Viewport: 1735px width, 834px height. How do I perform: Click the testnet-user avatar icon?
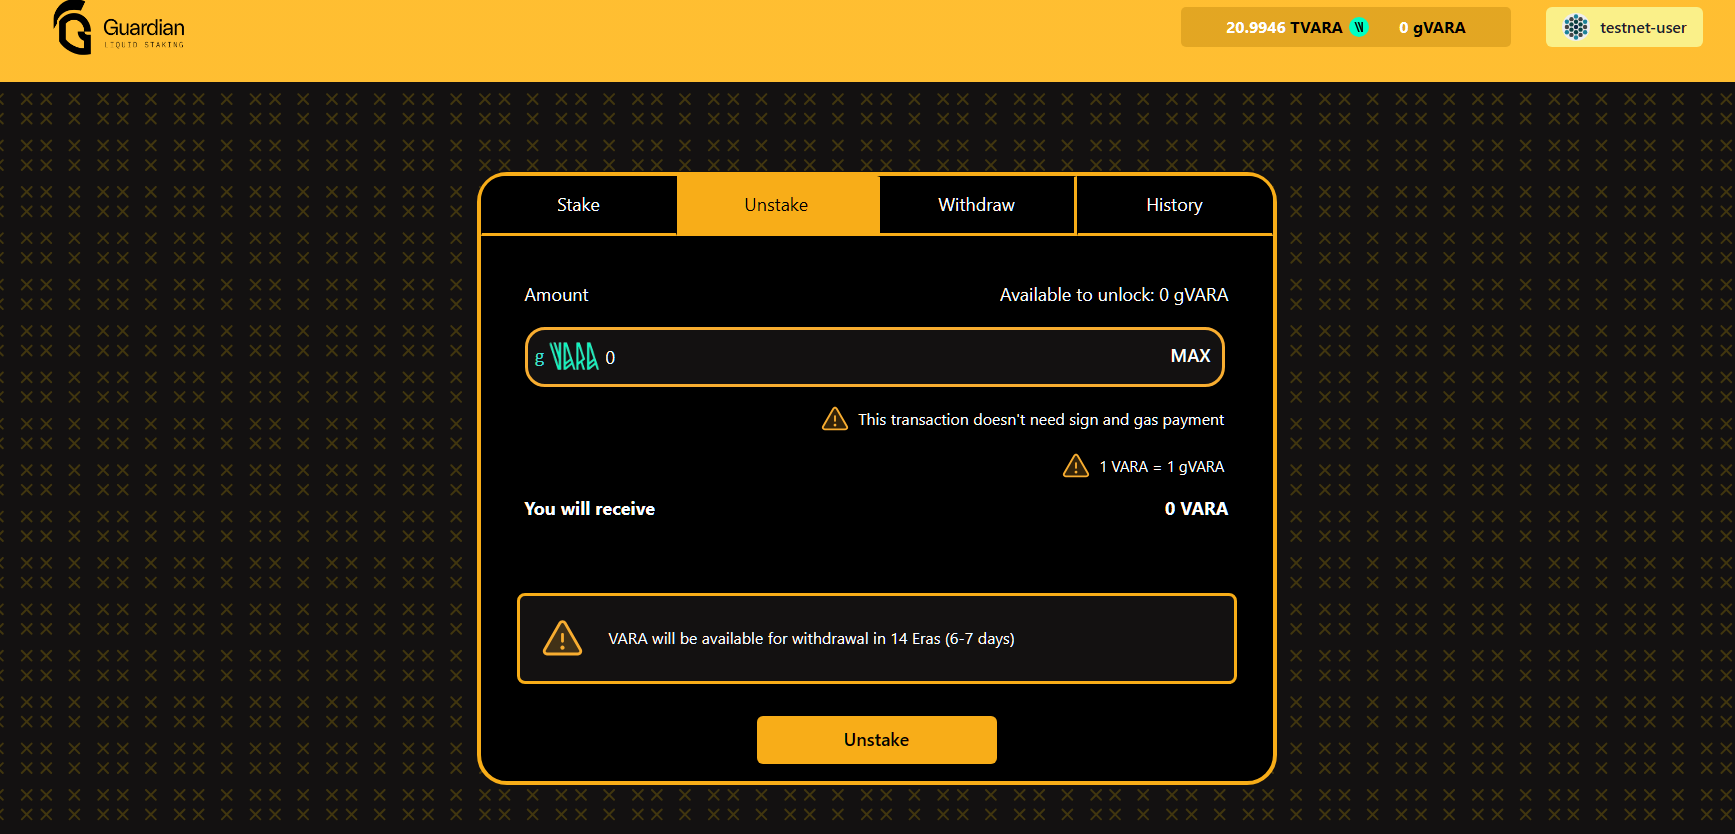pos(1576,27)
